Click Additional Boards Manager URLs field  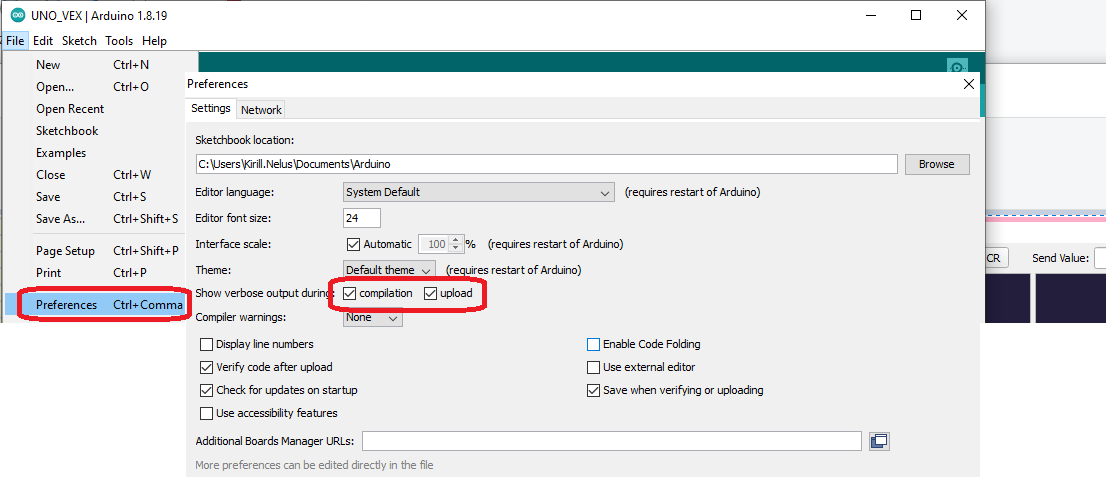612,441
